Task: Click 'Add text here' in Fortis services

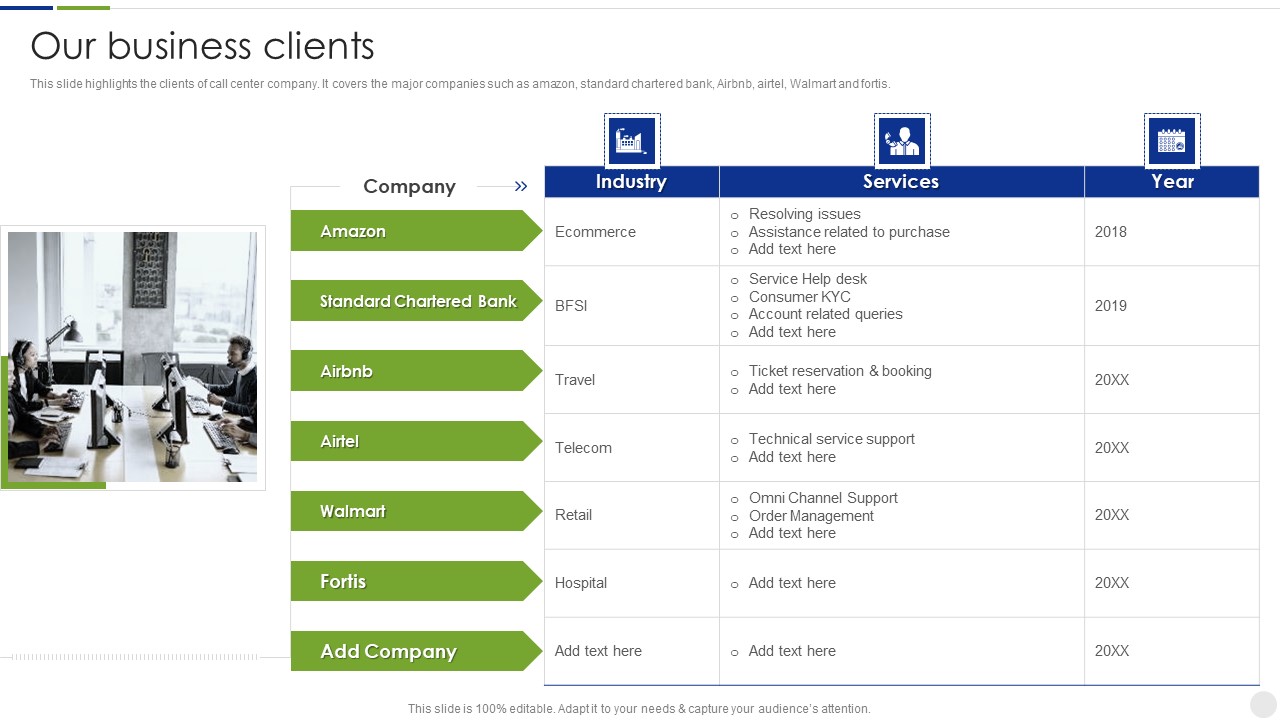Action: point(792,583)
